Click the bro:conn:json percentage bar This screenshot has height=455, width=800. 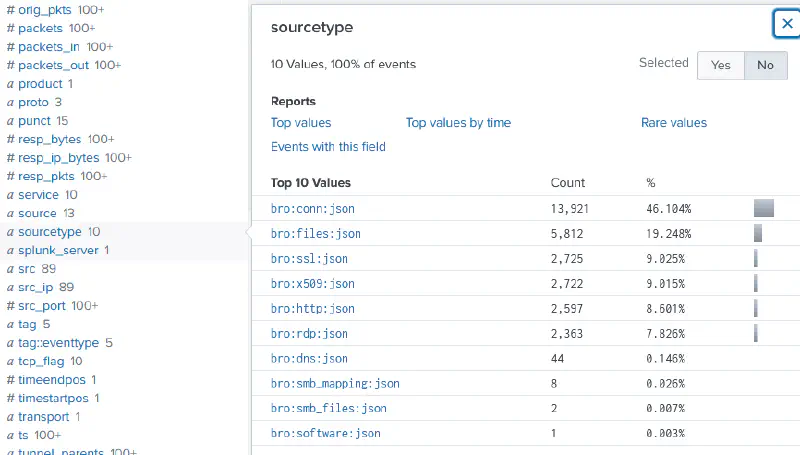pyautogui.click(x=763, y=209)
